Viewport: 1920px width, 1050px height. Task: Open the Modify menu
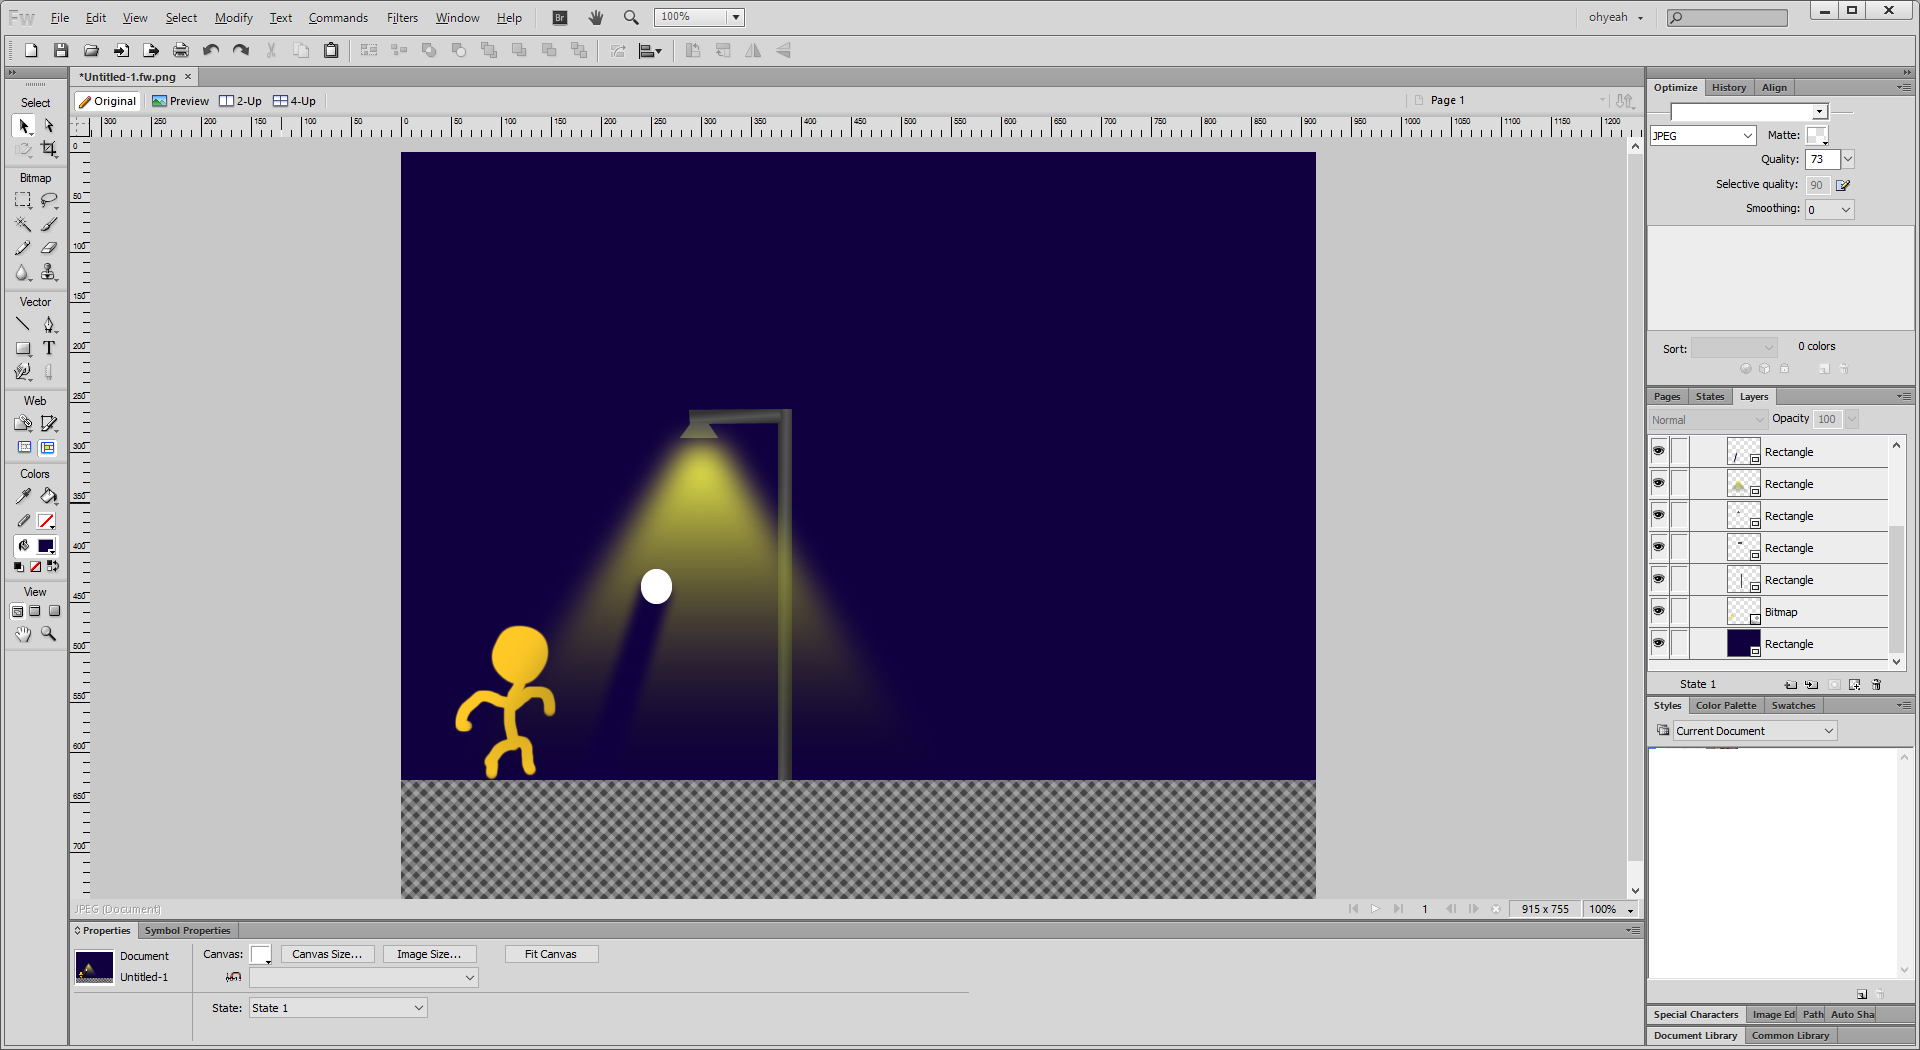(x=234, y=18)
